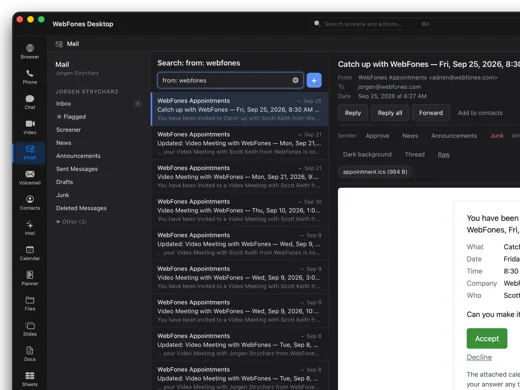Viewport: 520px width, 390px height.
Task: Expand the Other (3) folder group
Action: tap(72, 222)
